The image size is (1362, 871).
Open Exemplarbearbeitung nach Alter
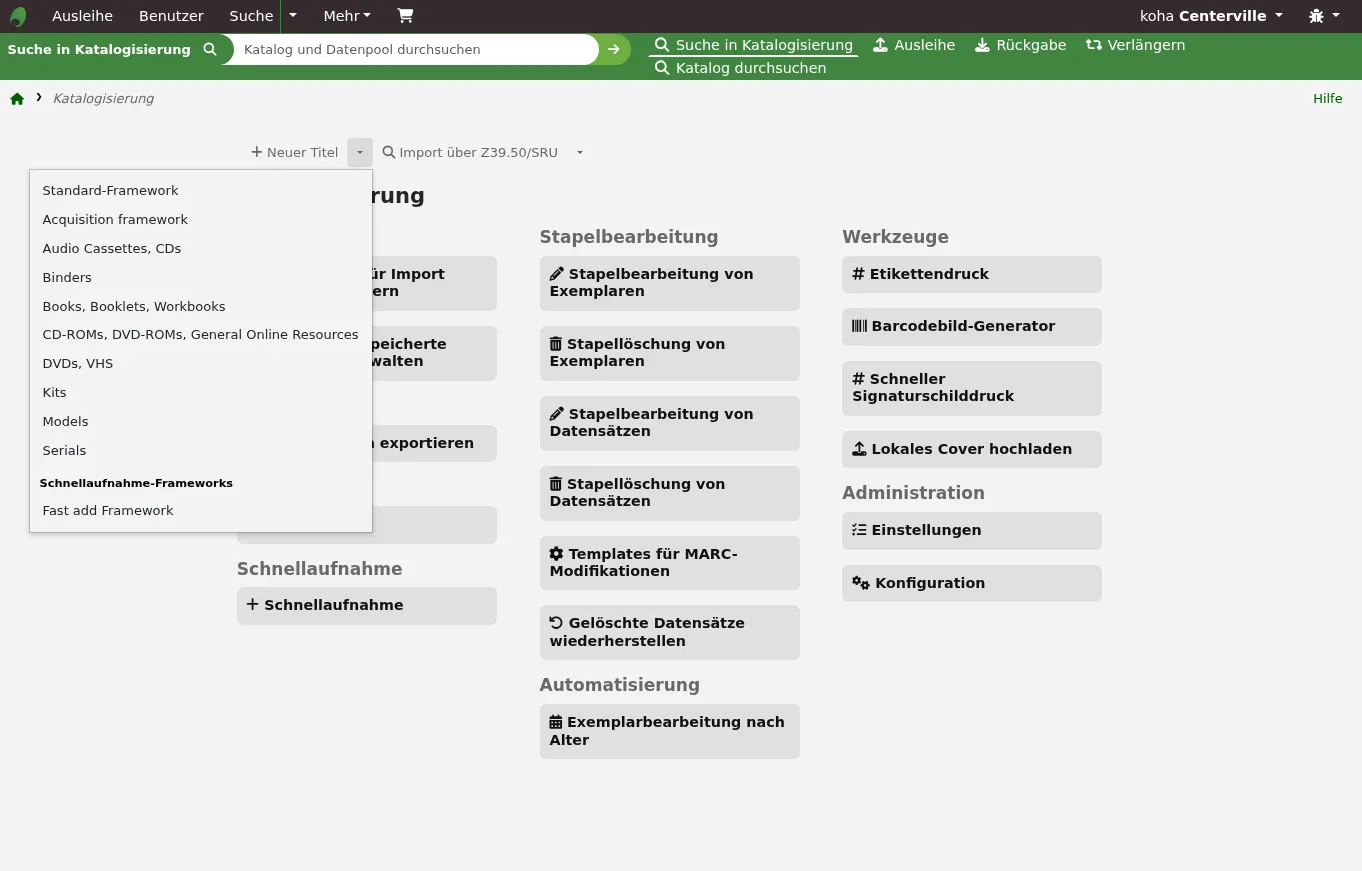click(x=670, y=731)
